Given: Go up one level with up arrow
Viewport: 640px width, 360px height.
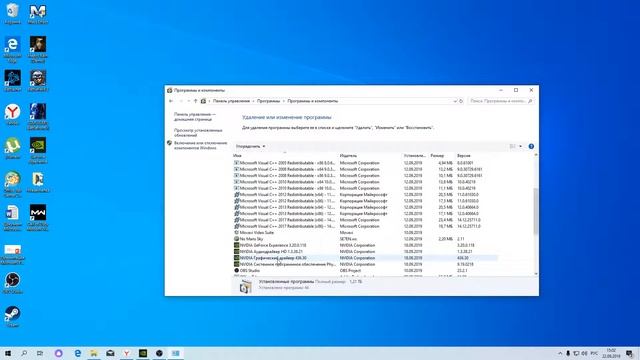Looking at the screenshot, I should 196,101.
